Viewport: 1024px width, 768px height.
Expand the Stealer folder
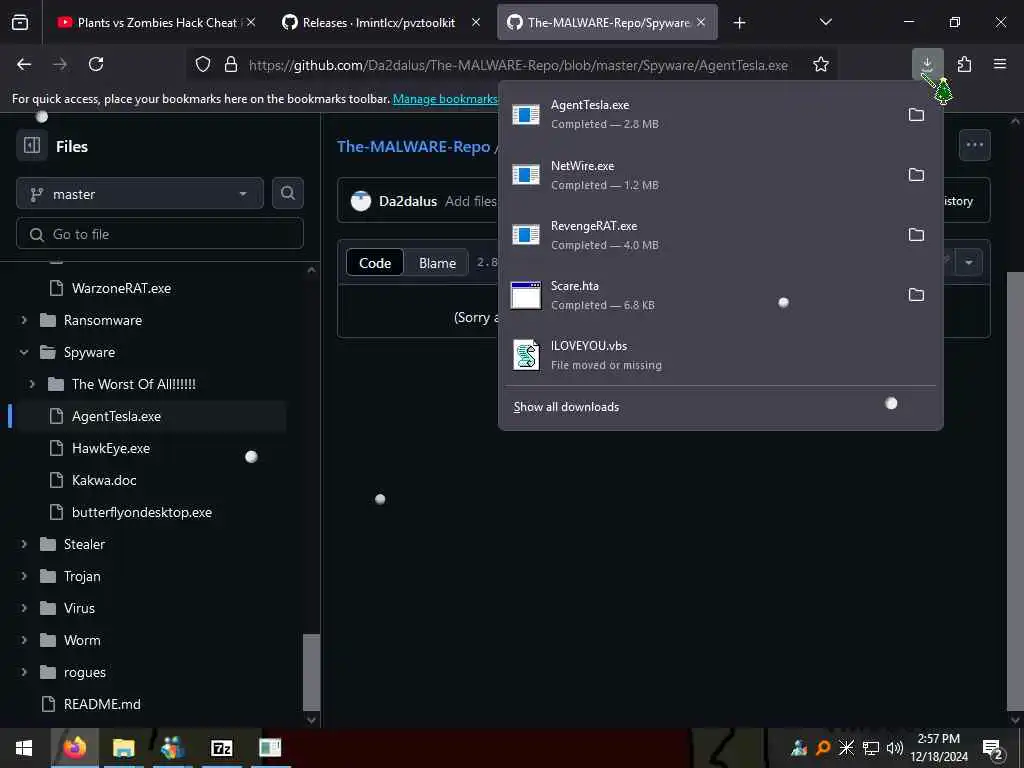tap(24, 544)
